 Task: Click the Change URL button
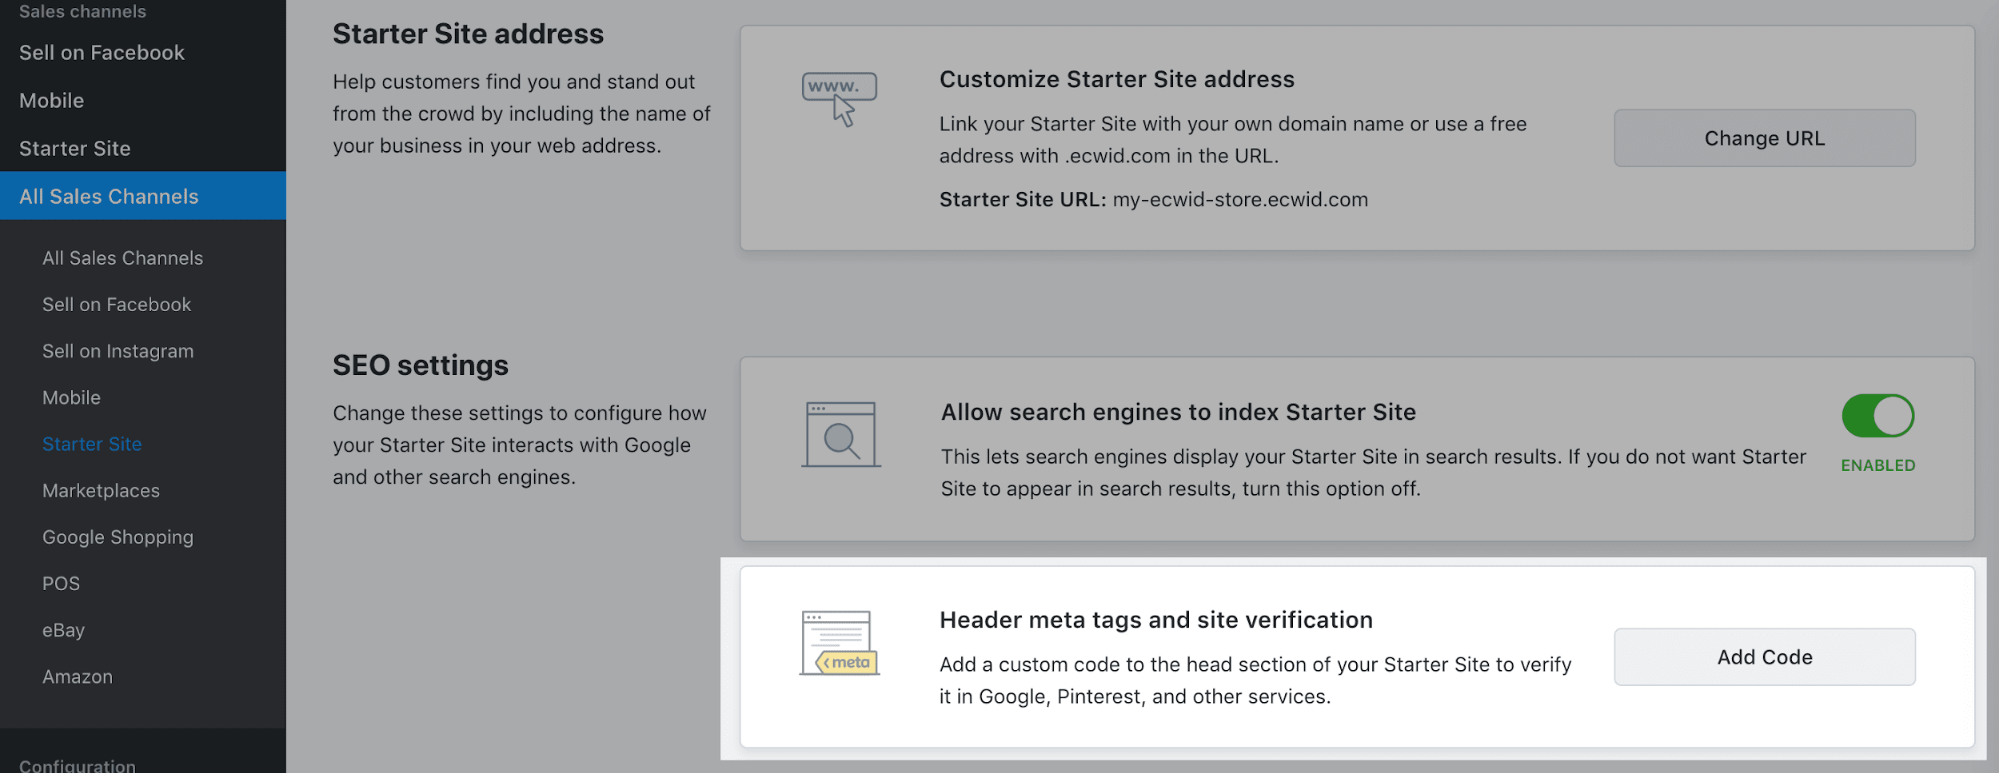tap(1764, 138)
